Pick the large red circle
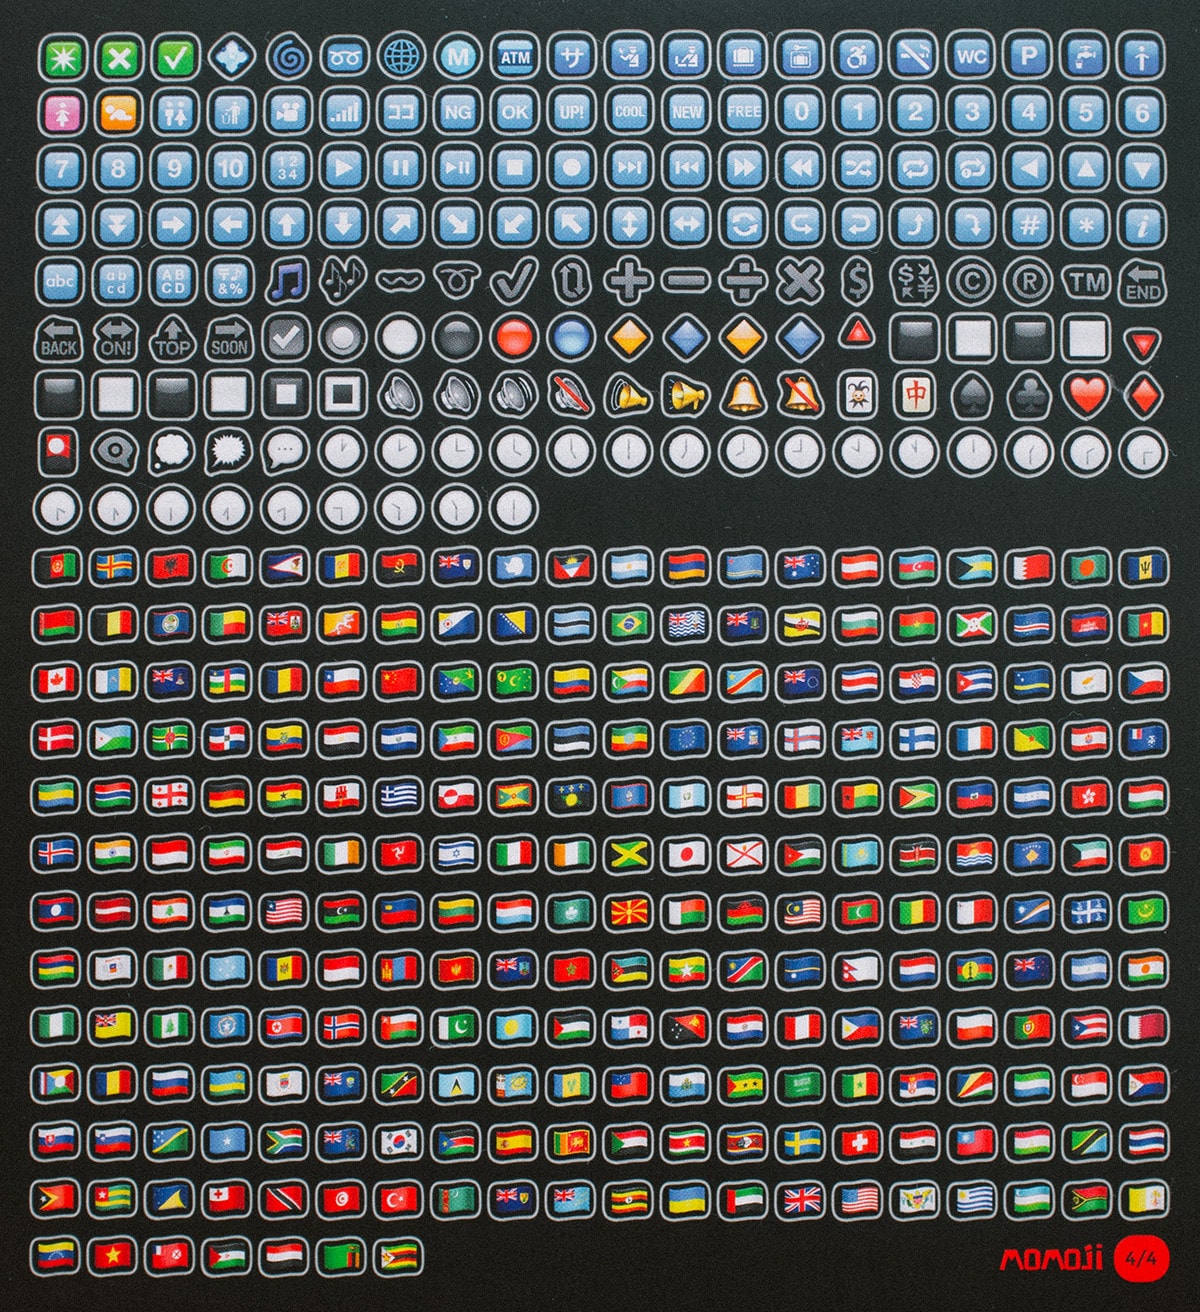This screenshot has height=1312, width=1200. pyautogui.click(x=515, y=338)
